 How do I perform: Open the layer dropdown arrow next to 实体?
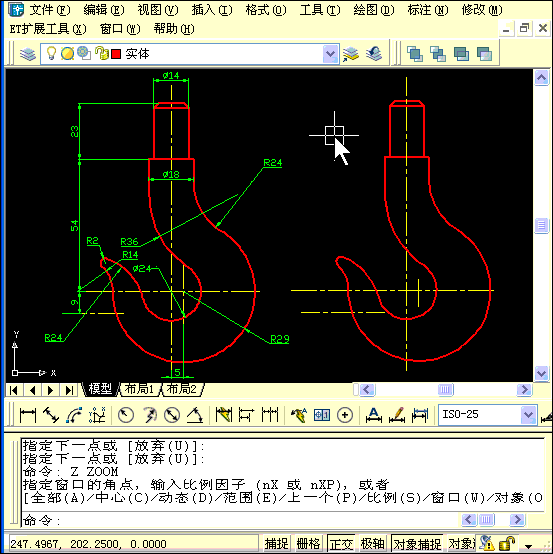pos(330,54)
